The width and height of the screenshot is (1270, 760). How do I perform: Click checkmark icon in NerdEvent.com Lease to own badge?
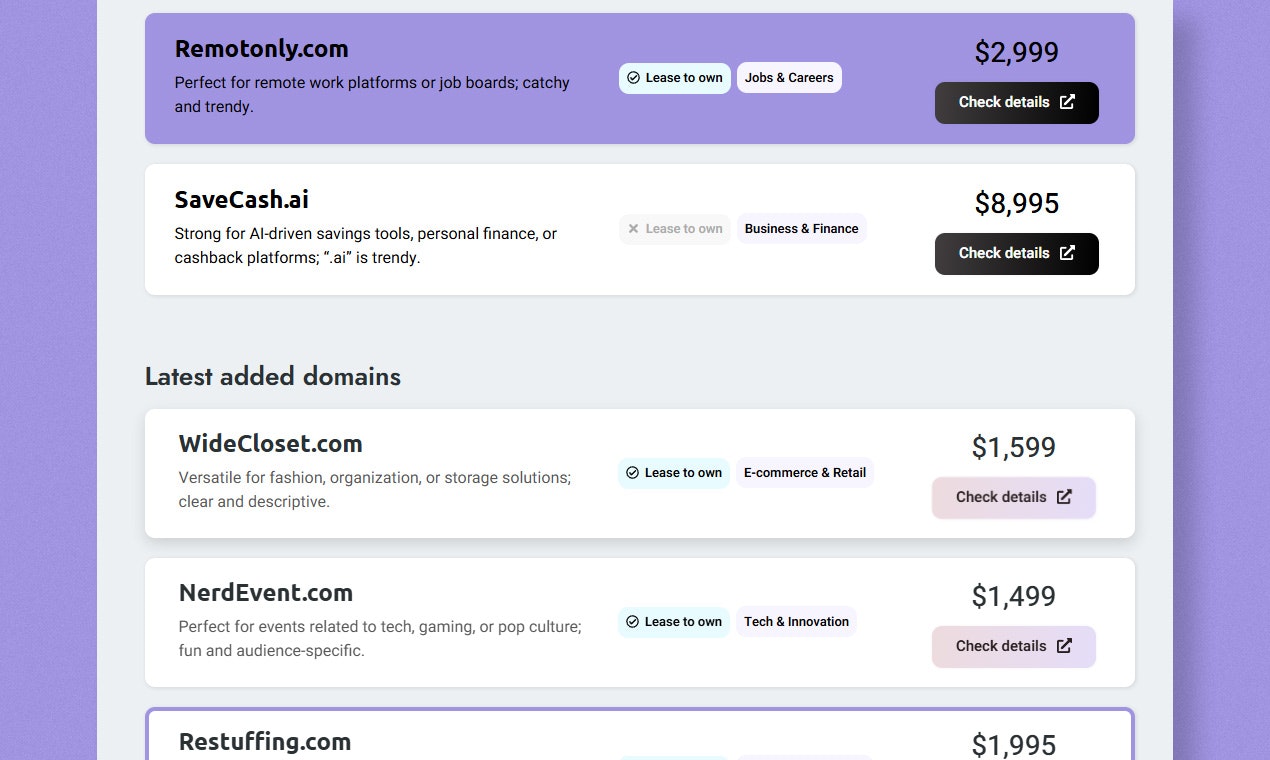(632, 622)
